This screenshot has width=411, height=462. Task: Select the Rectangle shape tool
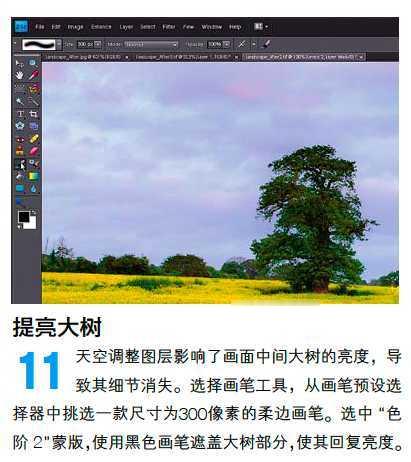point(20,189)
